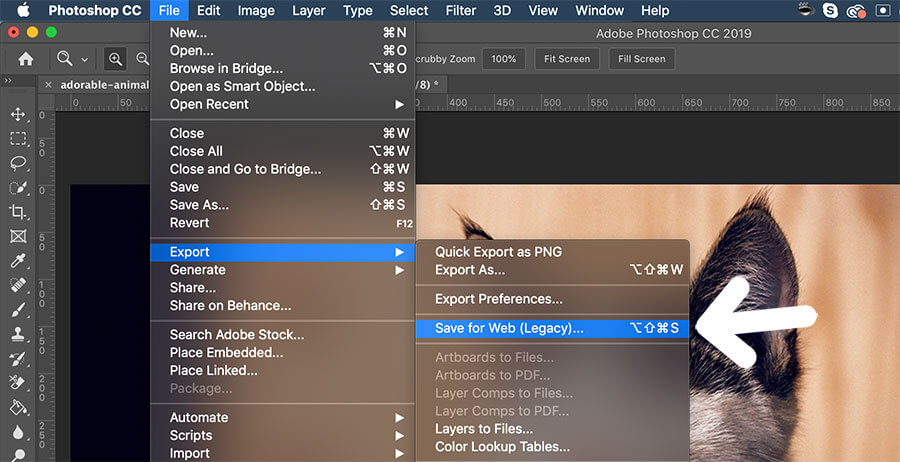Image resolution: width=900 pixels, height=462 pixels.
Task: Select the Paint Bucket tool
Action: click(18, 407)
